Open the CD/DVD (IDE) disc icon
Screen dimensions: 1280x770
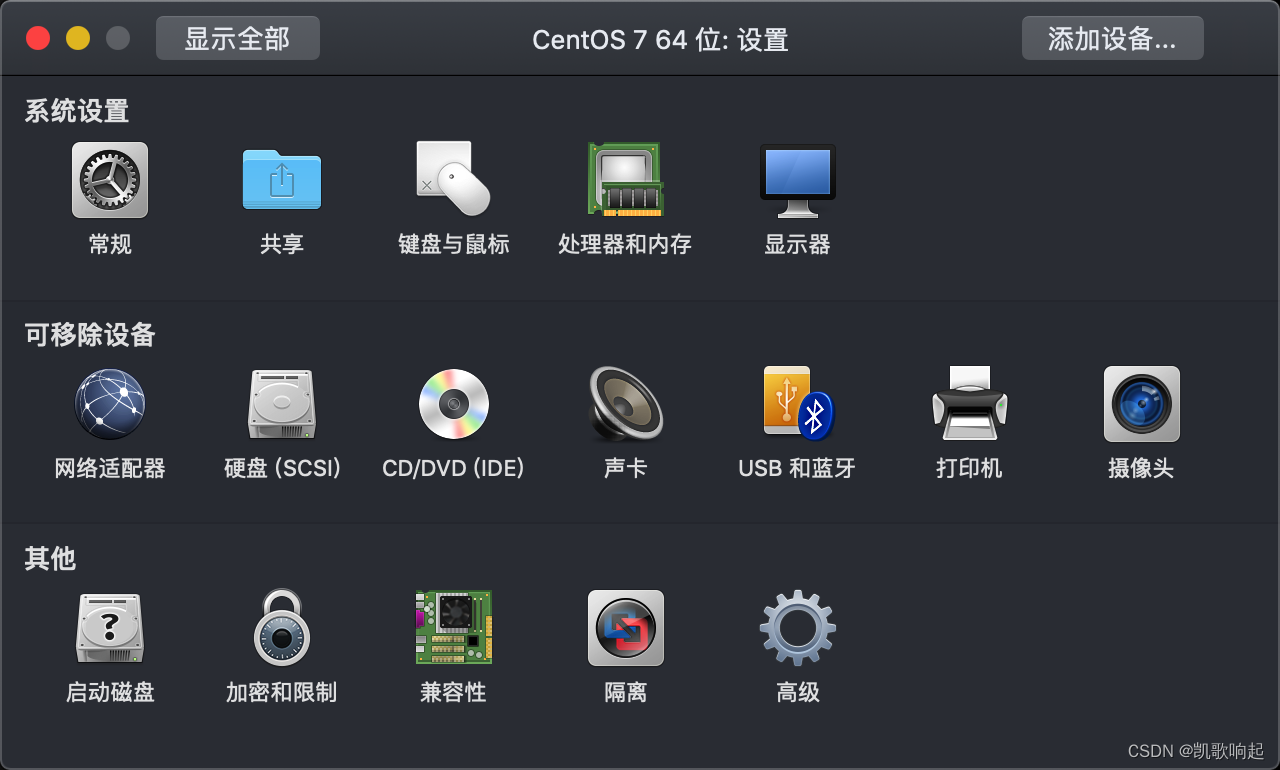454,404
